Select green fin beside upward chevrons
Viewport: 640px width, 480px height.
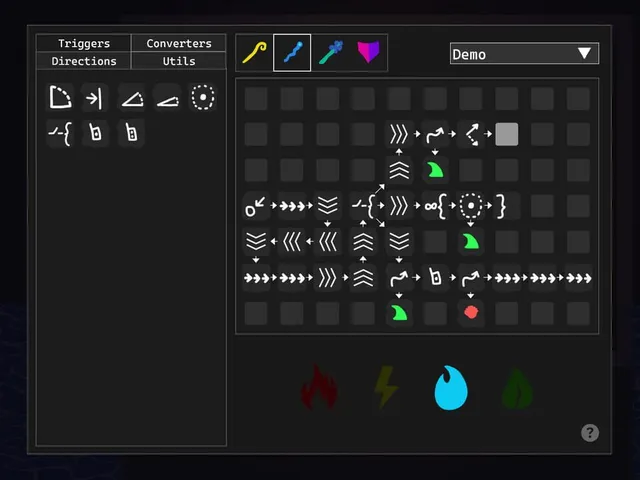click(x=435, y=170)
